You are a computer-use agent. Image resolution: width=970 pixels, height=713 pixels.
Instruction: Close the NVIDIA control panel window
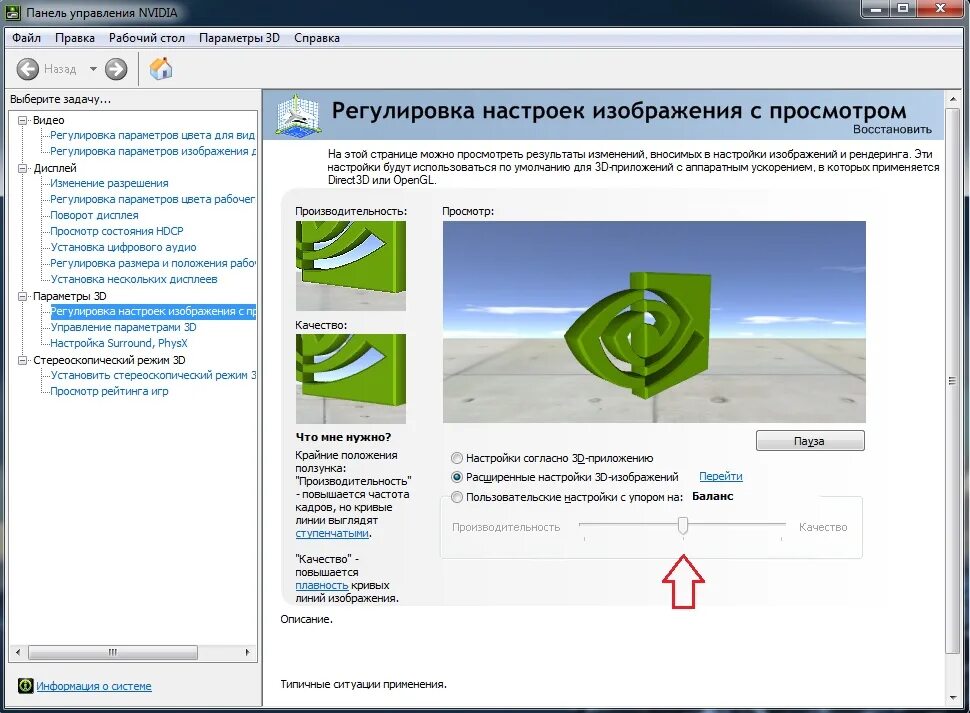tap(941, 8)
